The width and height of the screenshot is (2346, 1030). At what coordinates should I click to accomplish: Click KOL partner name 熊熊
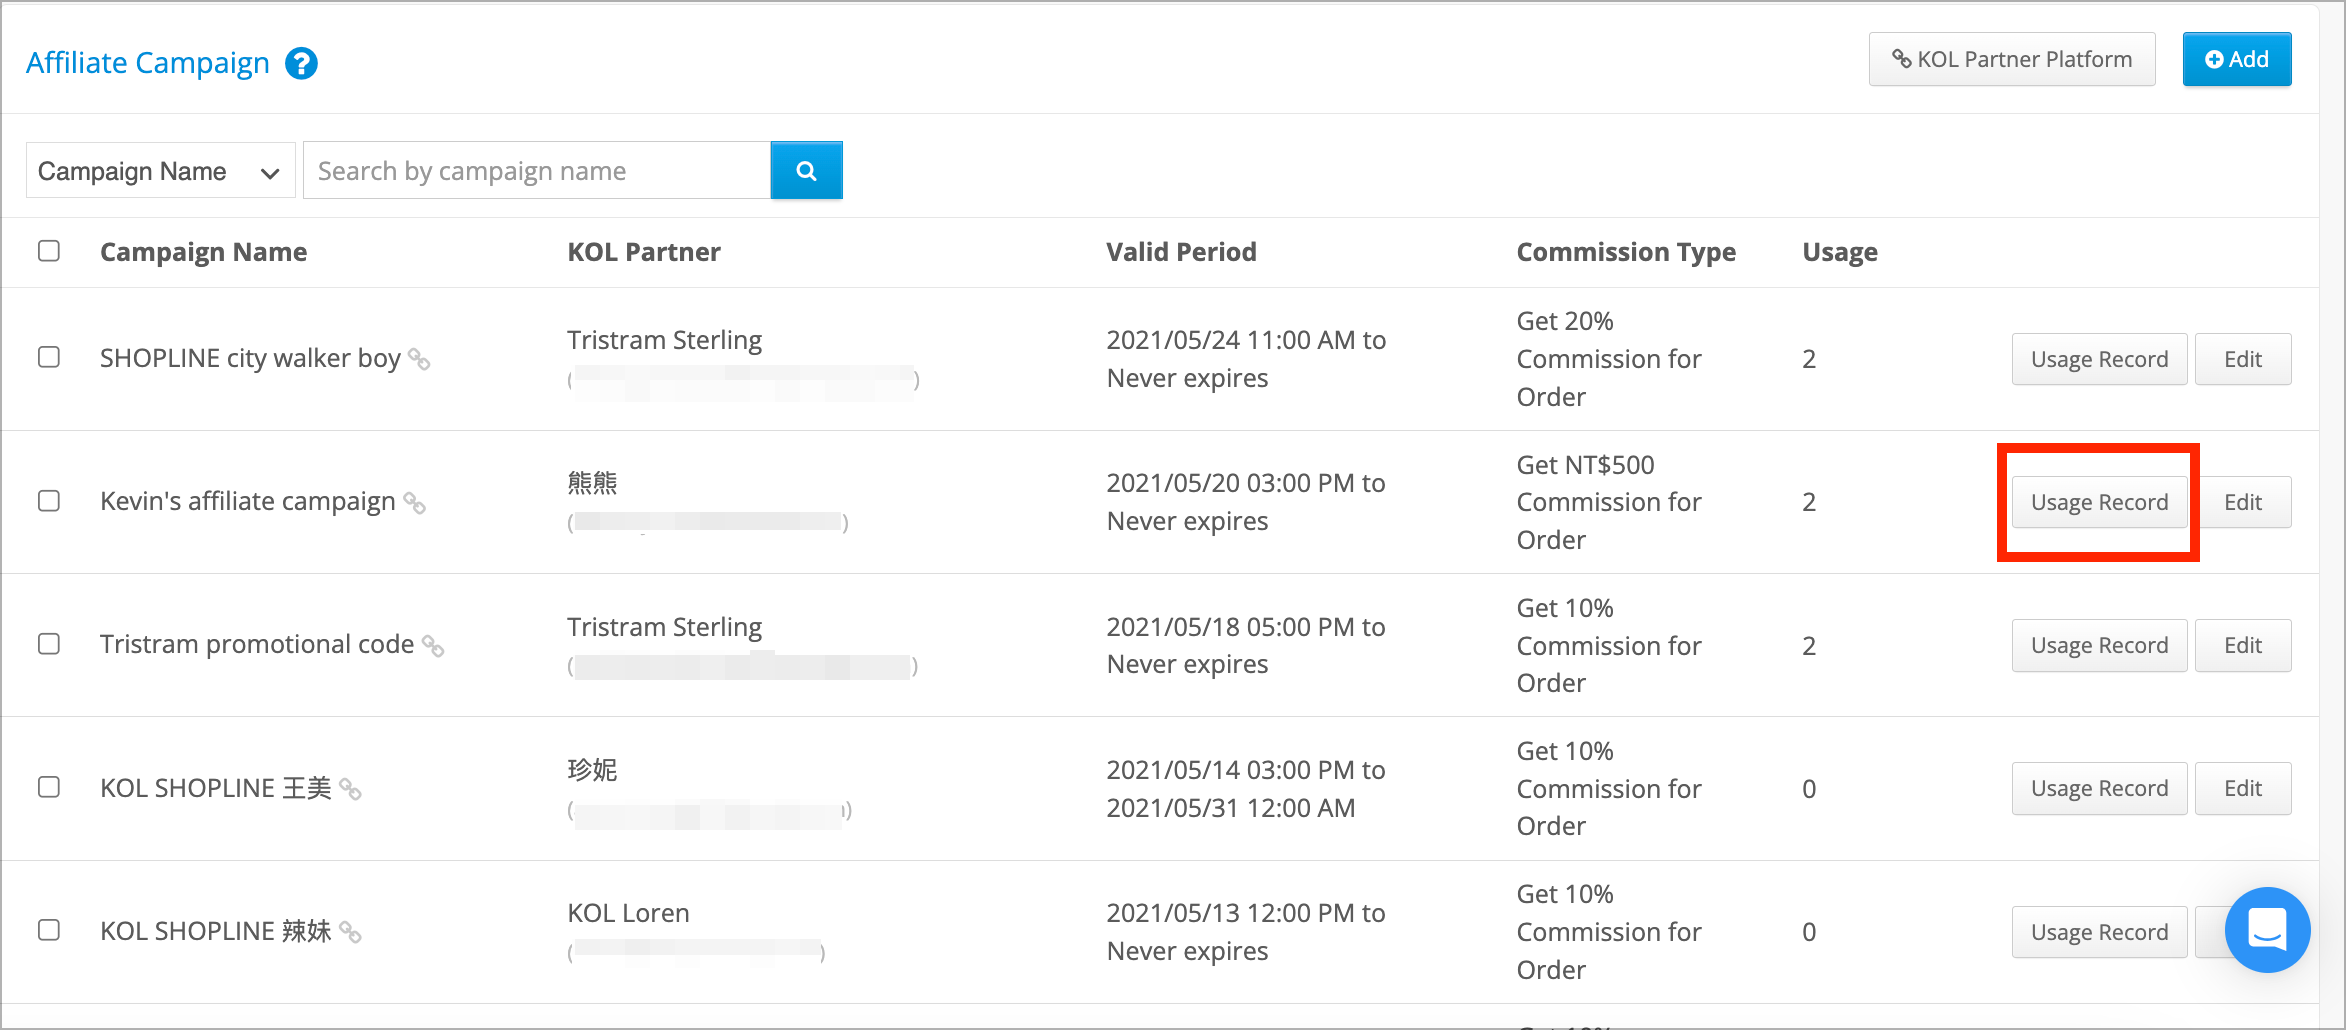[x=592, y=483]
